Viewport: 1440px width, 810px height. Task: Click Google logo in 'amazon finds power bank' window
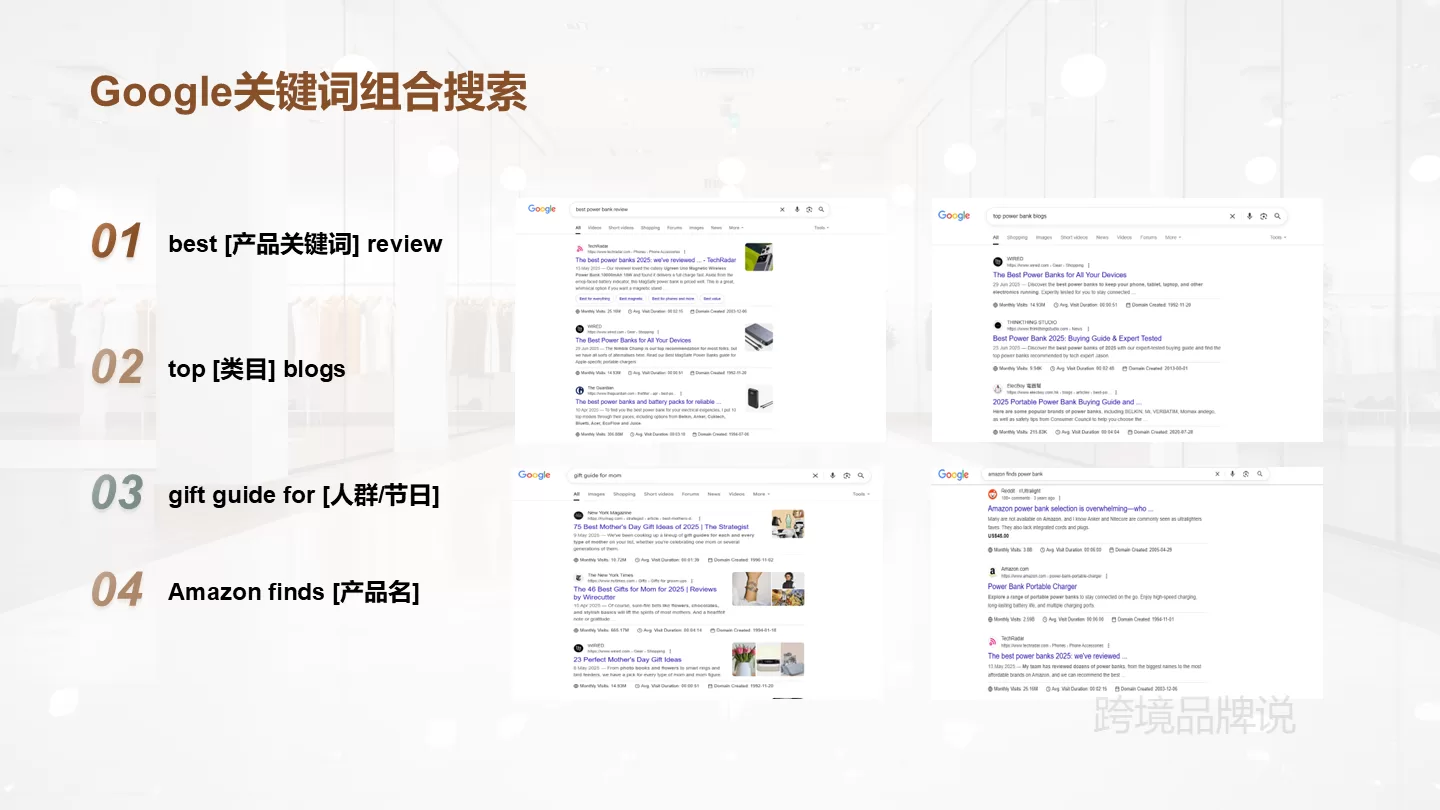953,474
